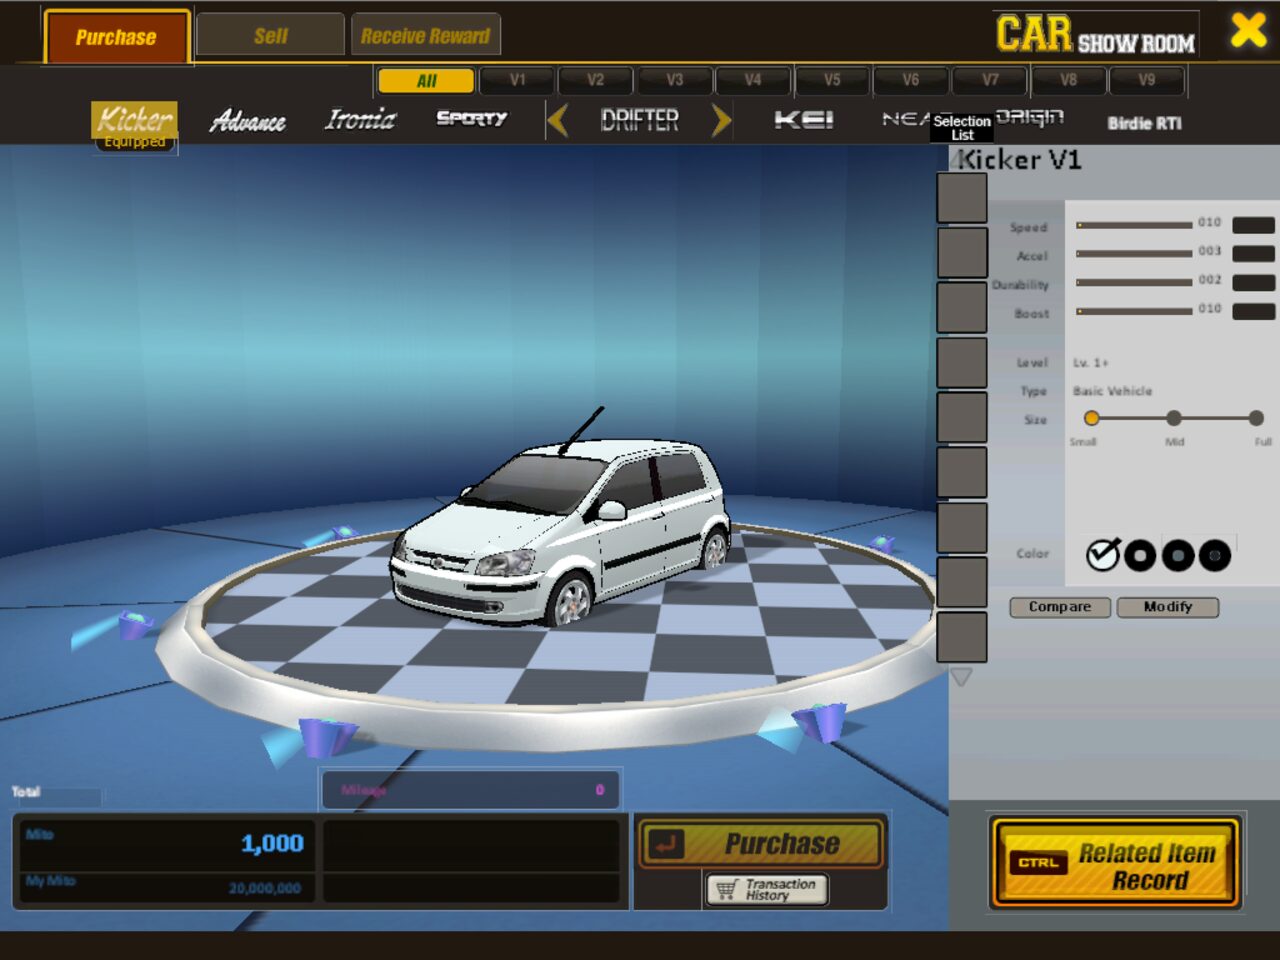Go to next brand with right arrow

(721, 121)
